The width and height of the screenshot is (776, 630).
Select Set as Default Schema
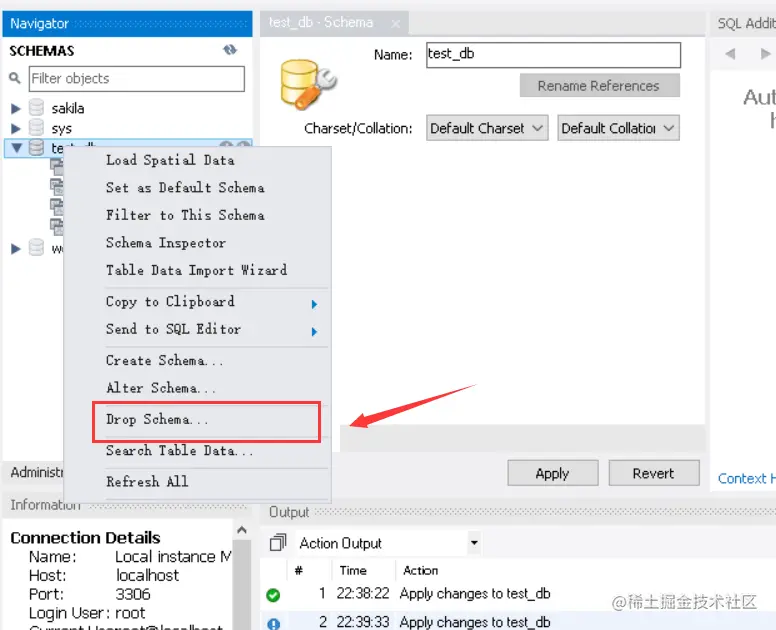(185, 188)
